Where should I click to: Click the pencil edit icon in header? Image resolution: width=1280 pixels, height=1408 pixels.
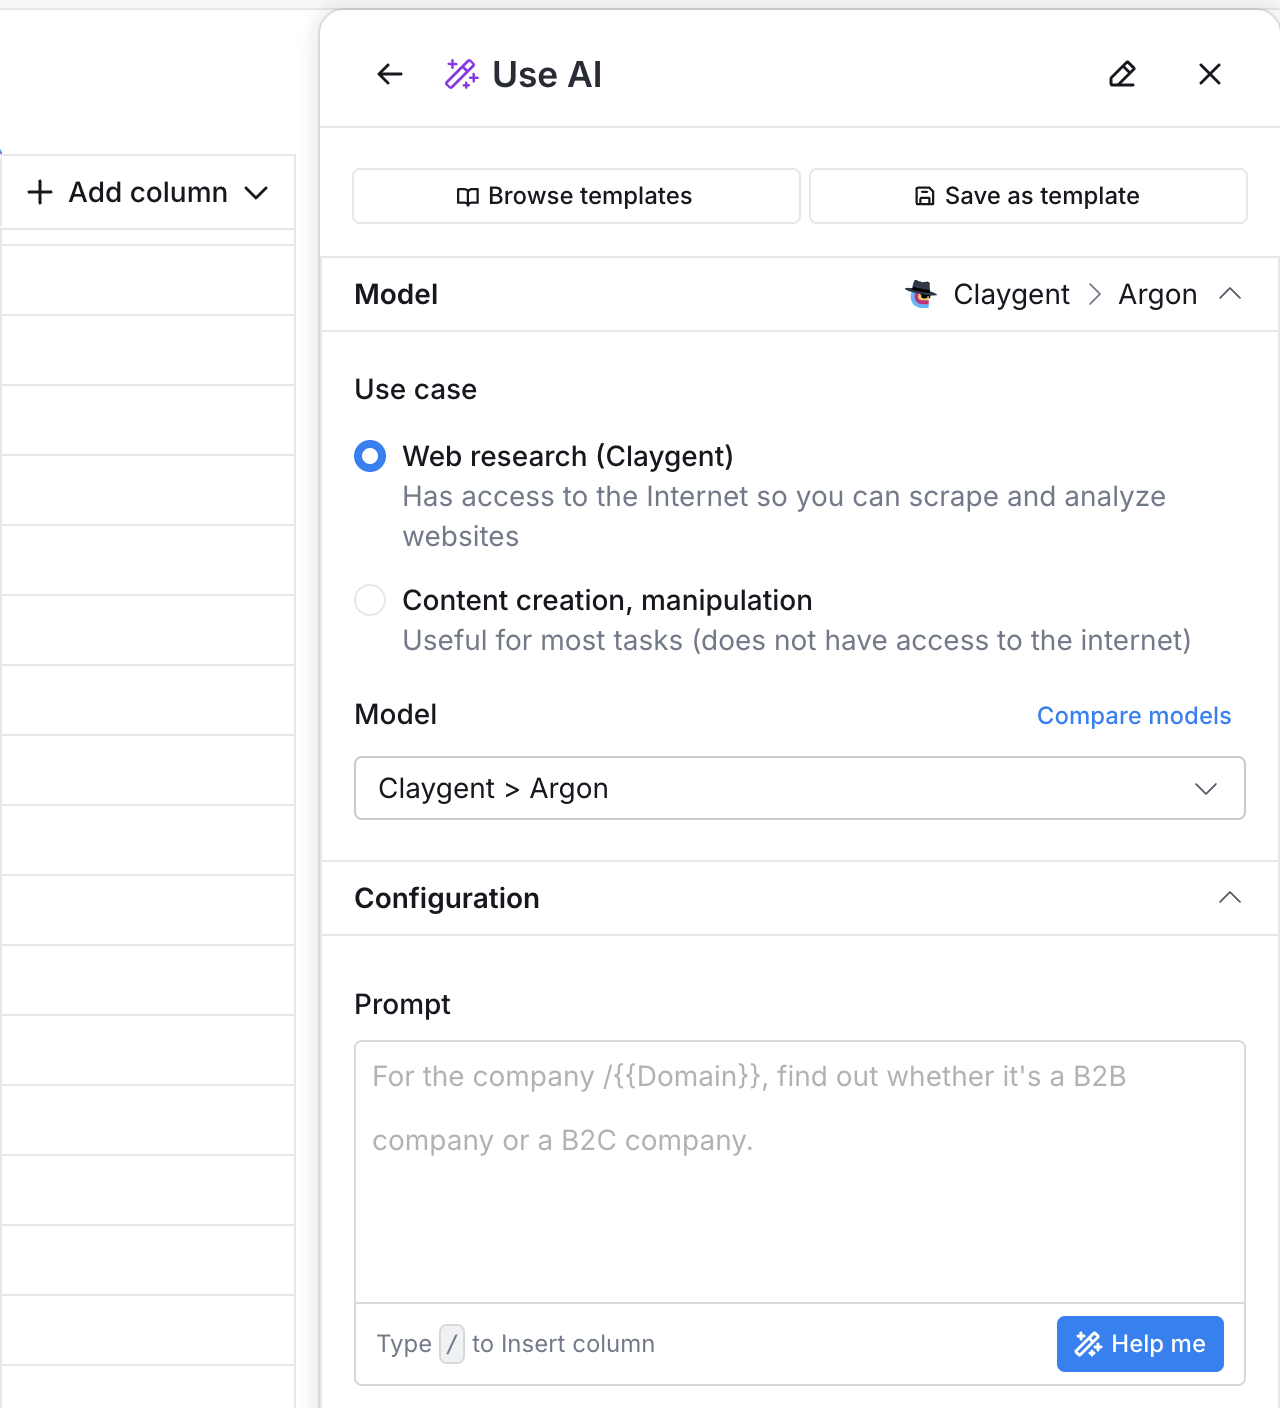(1122, 74)
